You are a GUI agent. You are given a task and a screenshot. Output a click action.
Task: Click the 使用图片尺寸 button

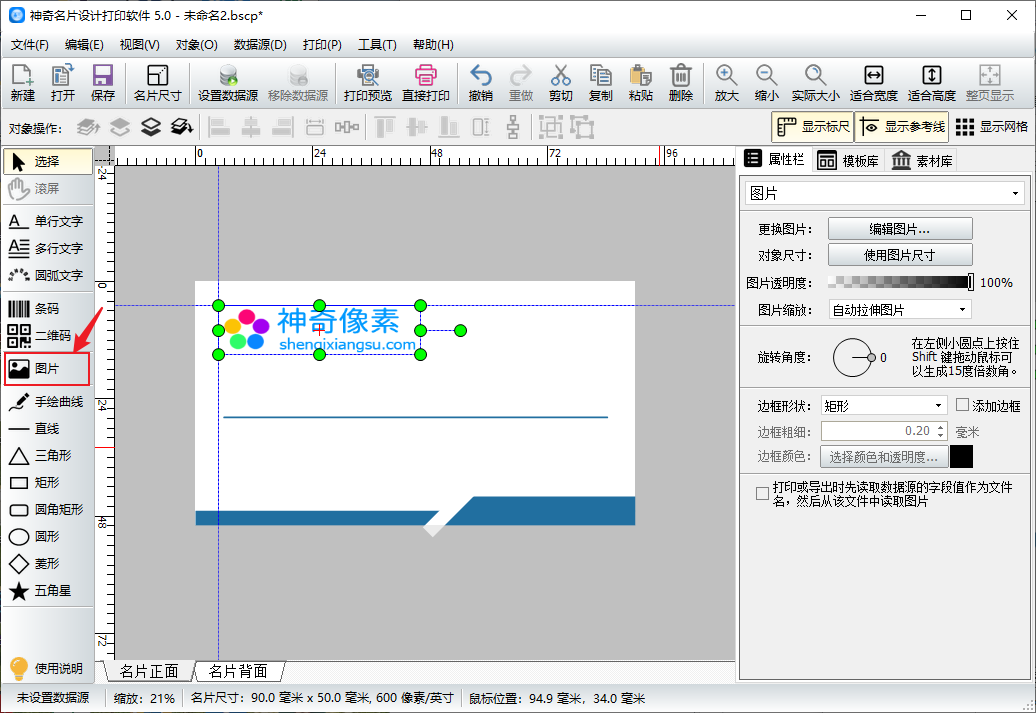coord(900,255)
